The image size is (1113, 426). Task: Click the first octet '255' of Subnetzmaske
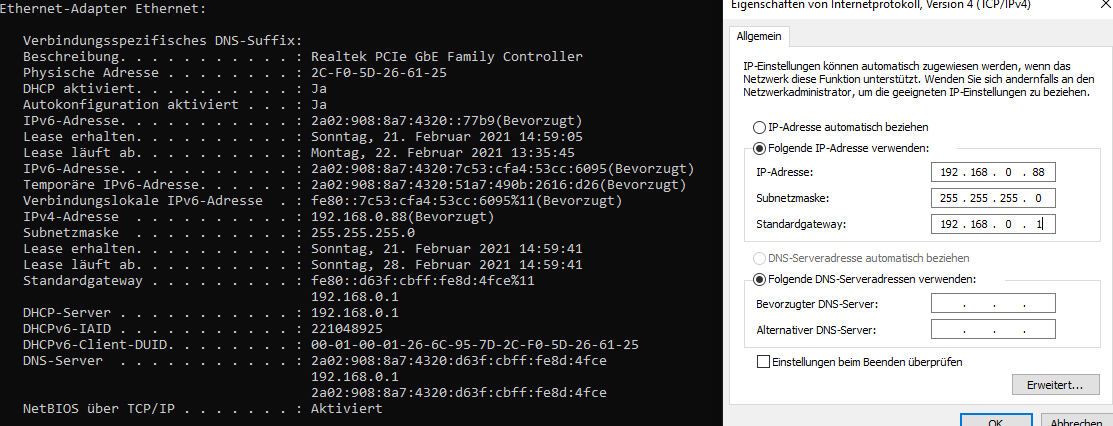pyautogui.click(x=949, y=199)
